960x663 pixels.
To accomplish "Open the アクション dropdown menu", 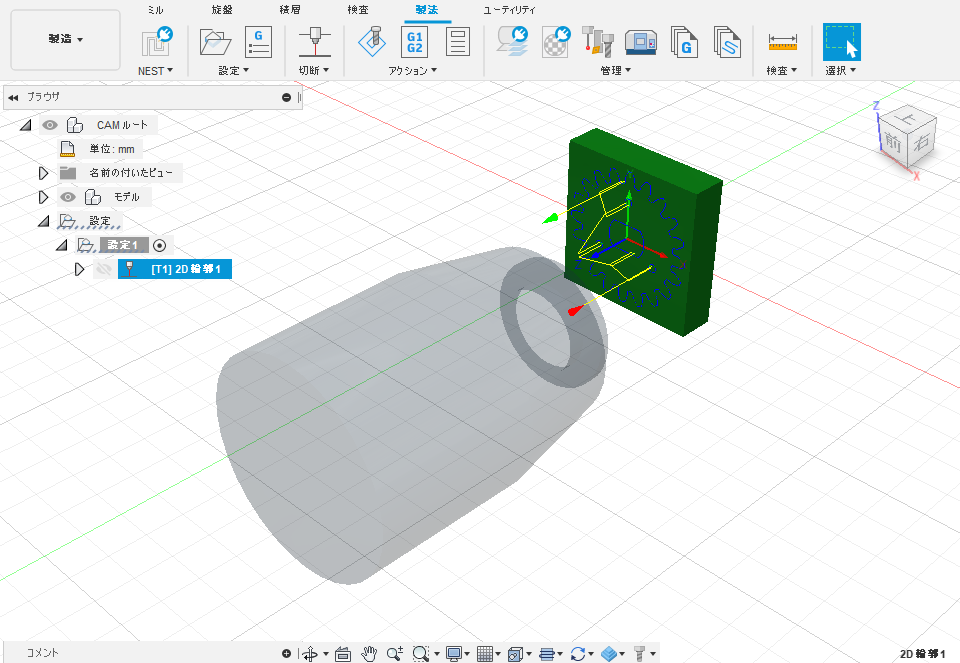I will point(413,71).
